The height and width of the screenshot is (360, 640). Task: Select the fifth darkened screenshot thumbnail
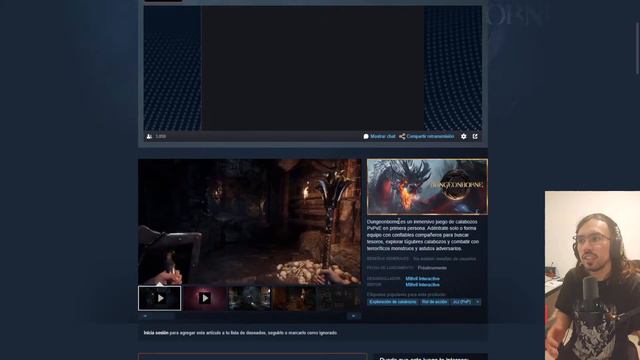pyautogui.click(x=339, y=298)
